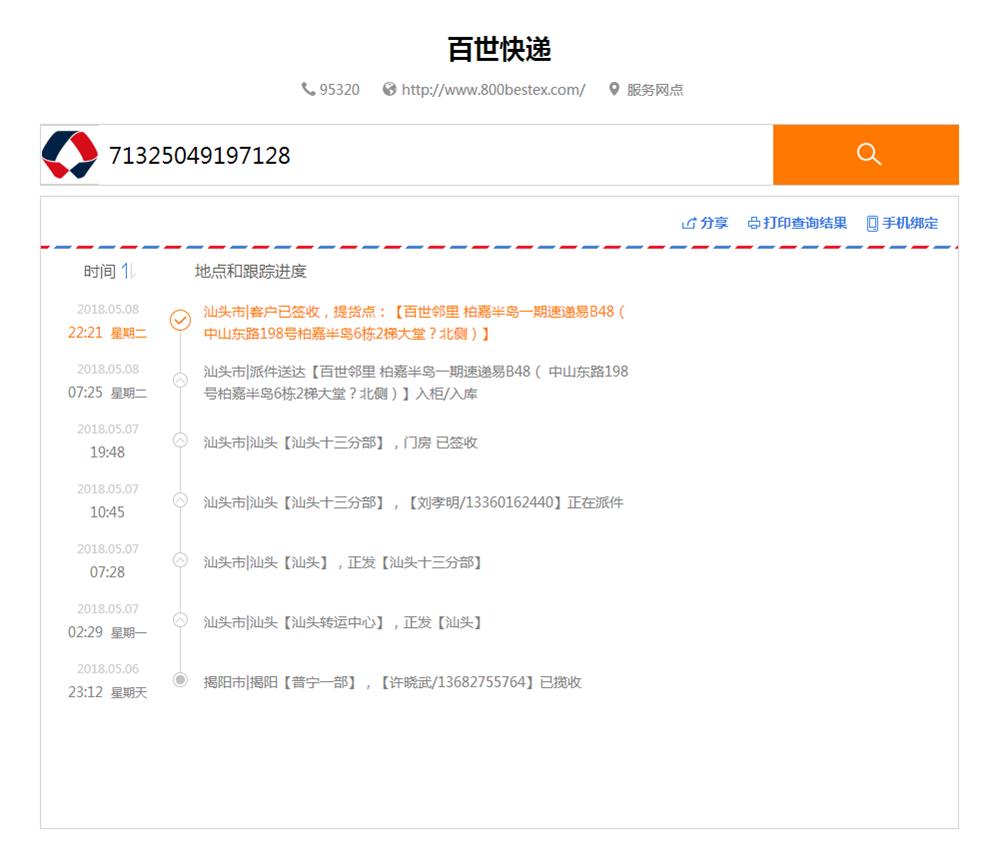Click the share arrow icon
The height and width of the screenshot is (848, 1000).
pyautogui.click(x=689, y=223)
